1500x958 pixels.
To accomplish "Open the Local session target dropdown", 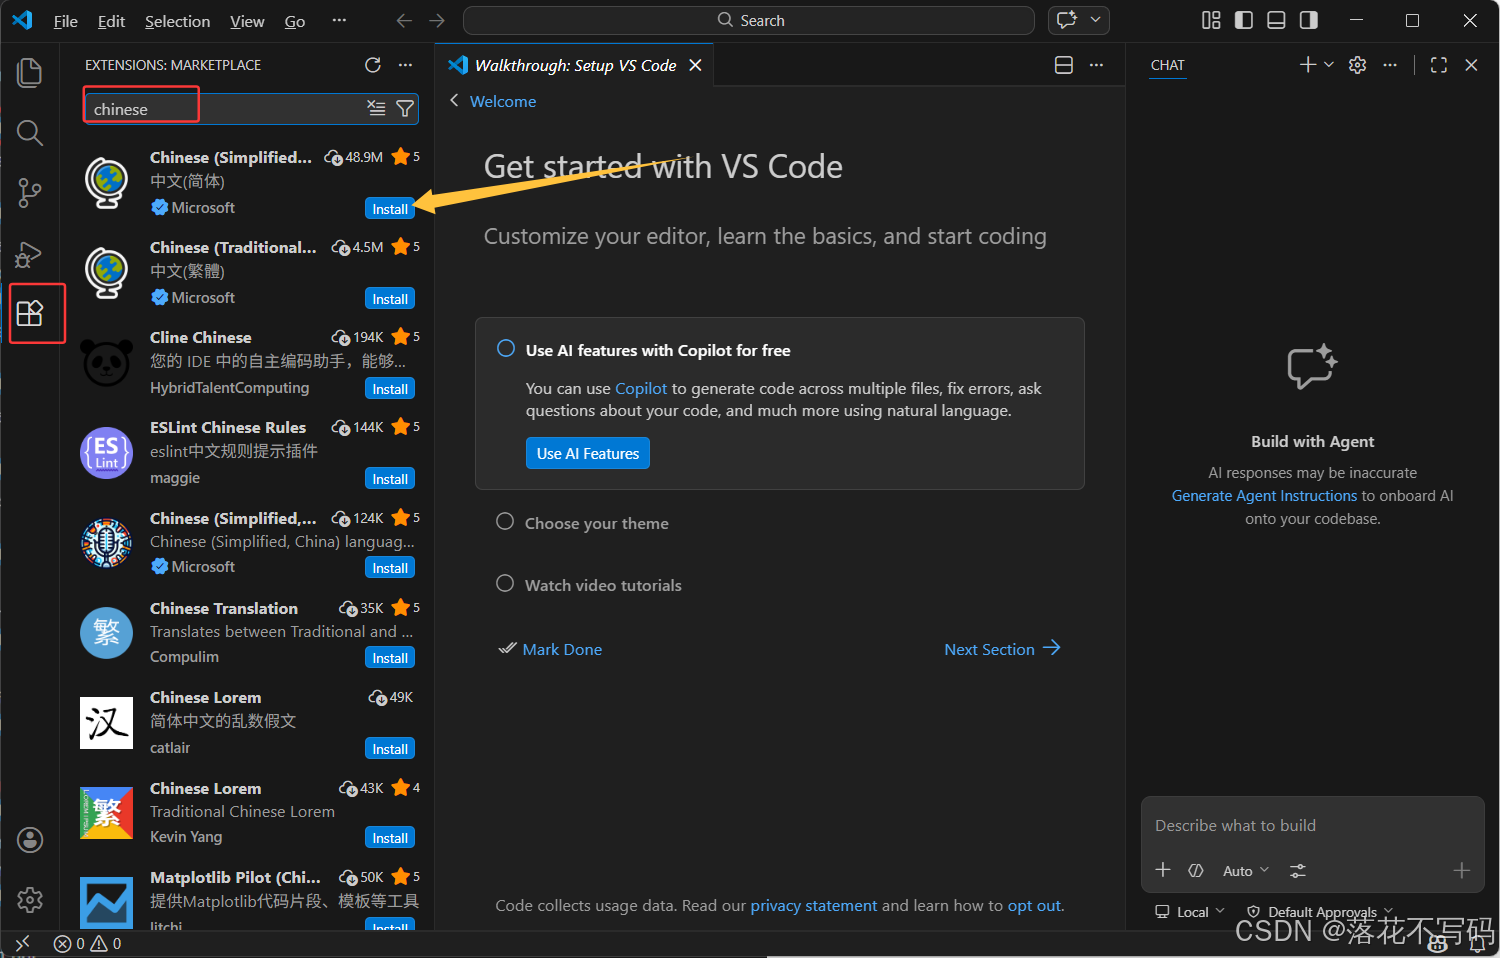I will 1190,912.
